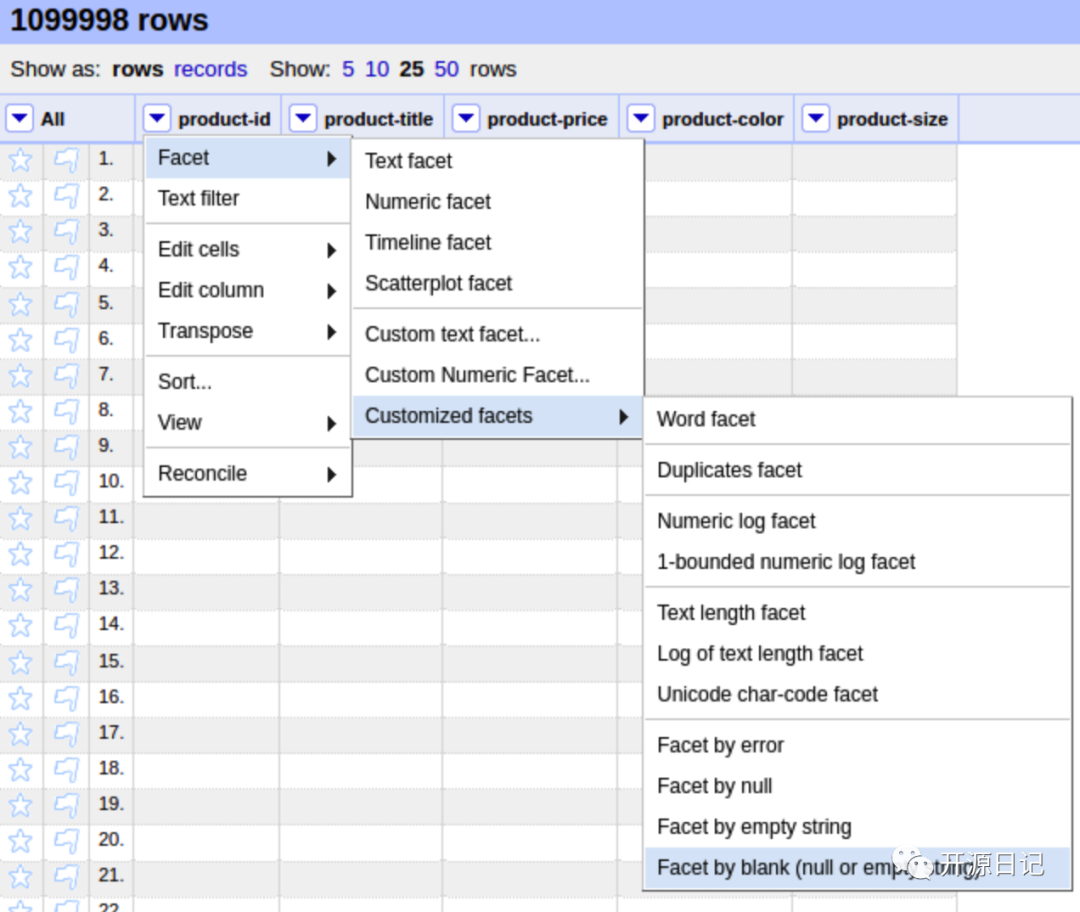This screenshot has width=1080, height=912.
Task: Open product-size column dropdown arrow
Action: (x=816, y=118)
